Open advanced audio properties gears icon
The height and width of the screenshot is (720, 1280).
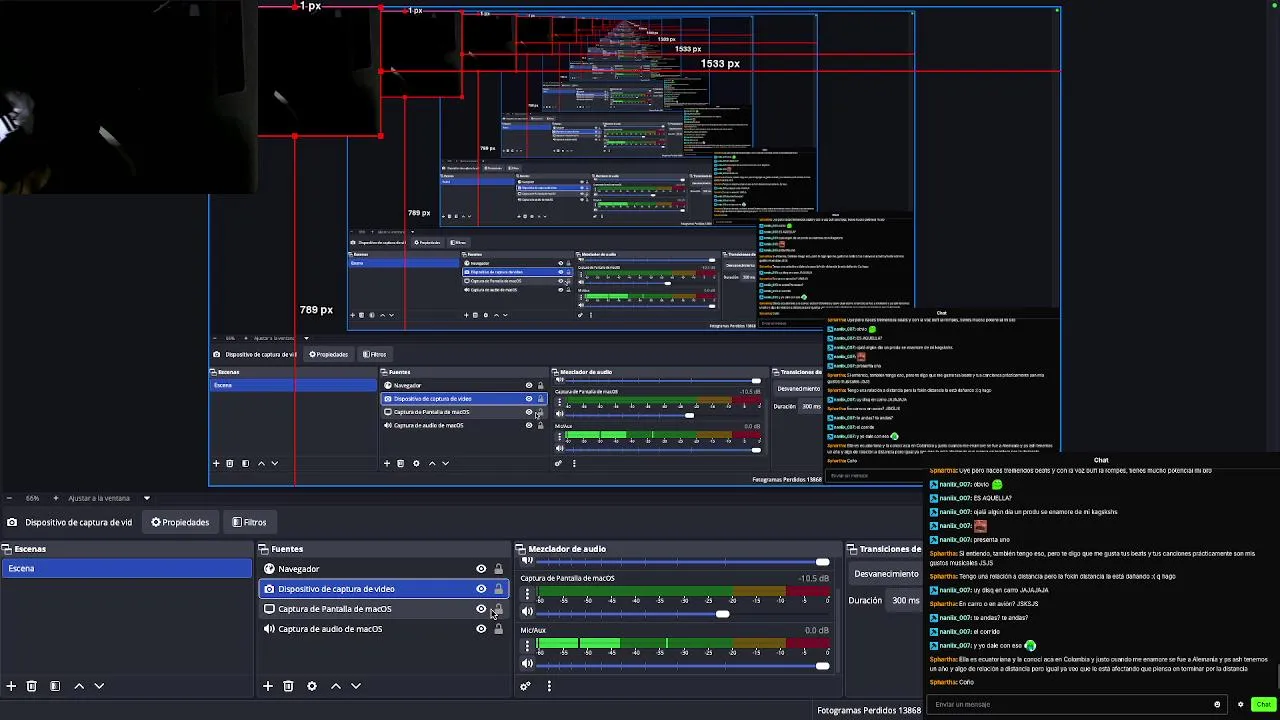point(525,686)
